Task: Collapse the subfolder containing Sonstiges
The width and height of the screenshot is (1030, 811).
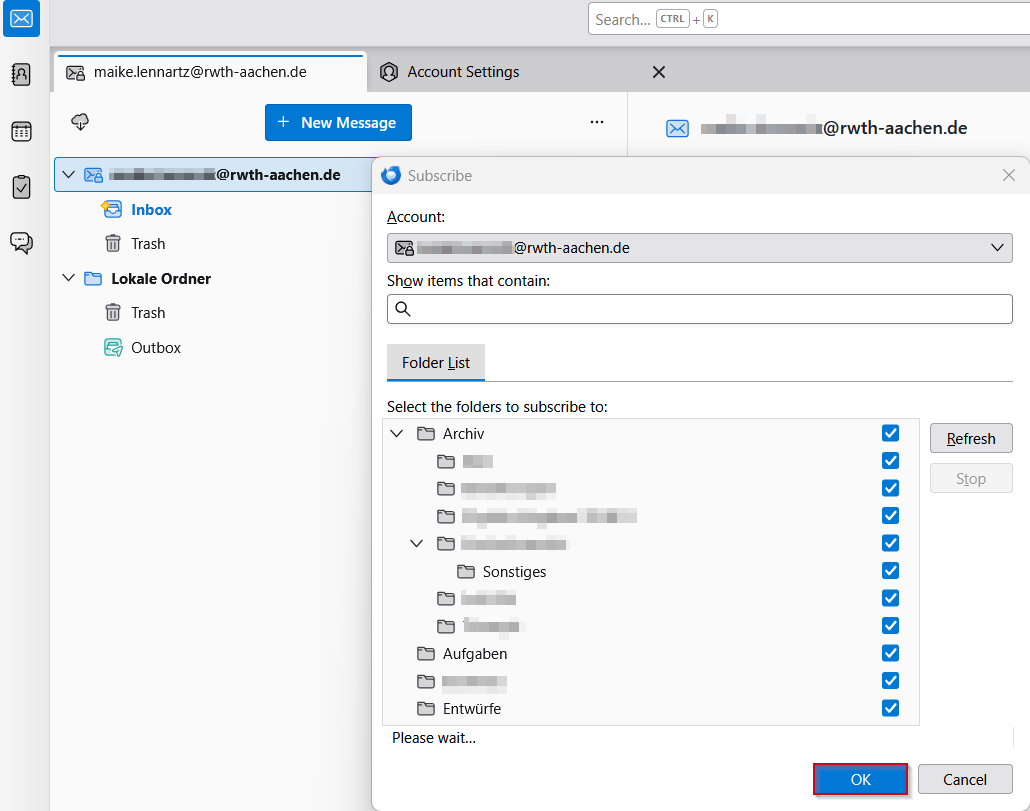Action: 416,543
